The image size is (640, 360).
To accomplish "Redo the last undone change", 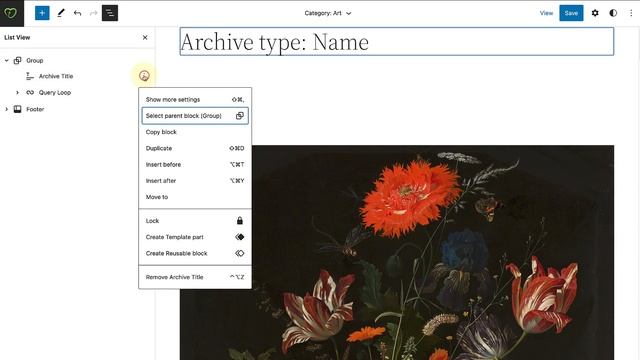I will point(93,13).
